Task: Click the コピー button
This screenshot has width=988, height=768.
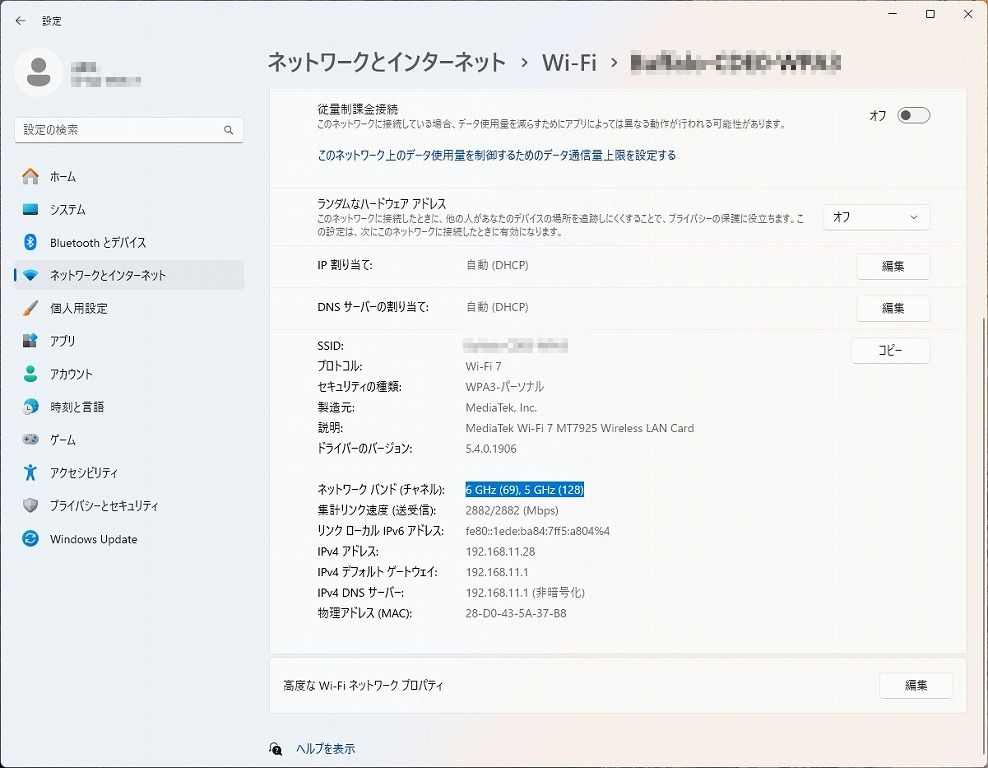Action: [x=890, y=350]
